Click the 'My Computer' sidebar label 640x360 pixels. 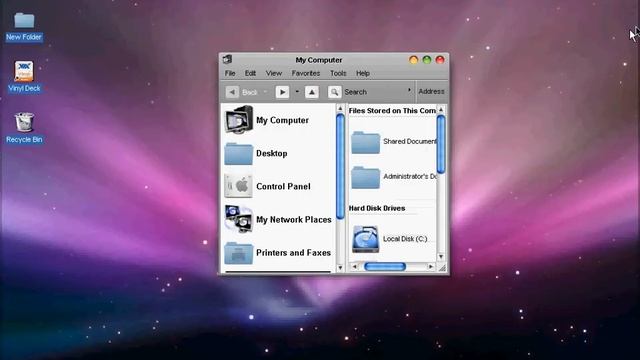pyautogui.click(x=282, y=120)
